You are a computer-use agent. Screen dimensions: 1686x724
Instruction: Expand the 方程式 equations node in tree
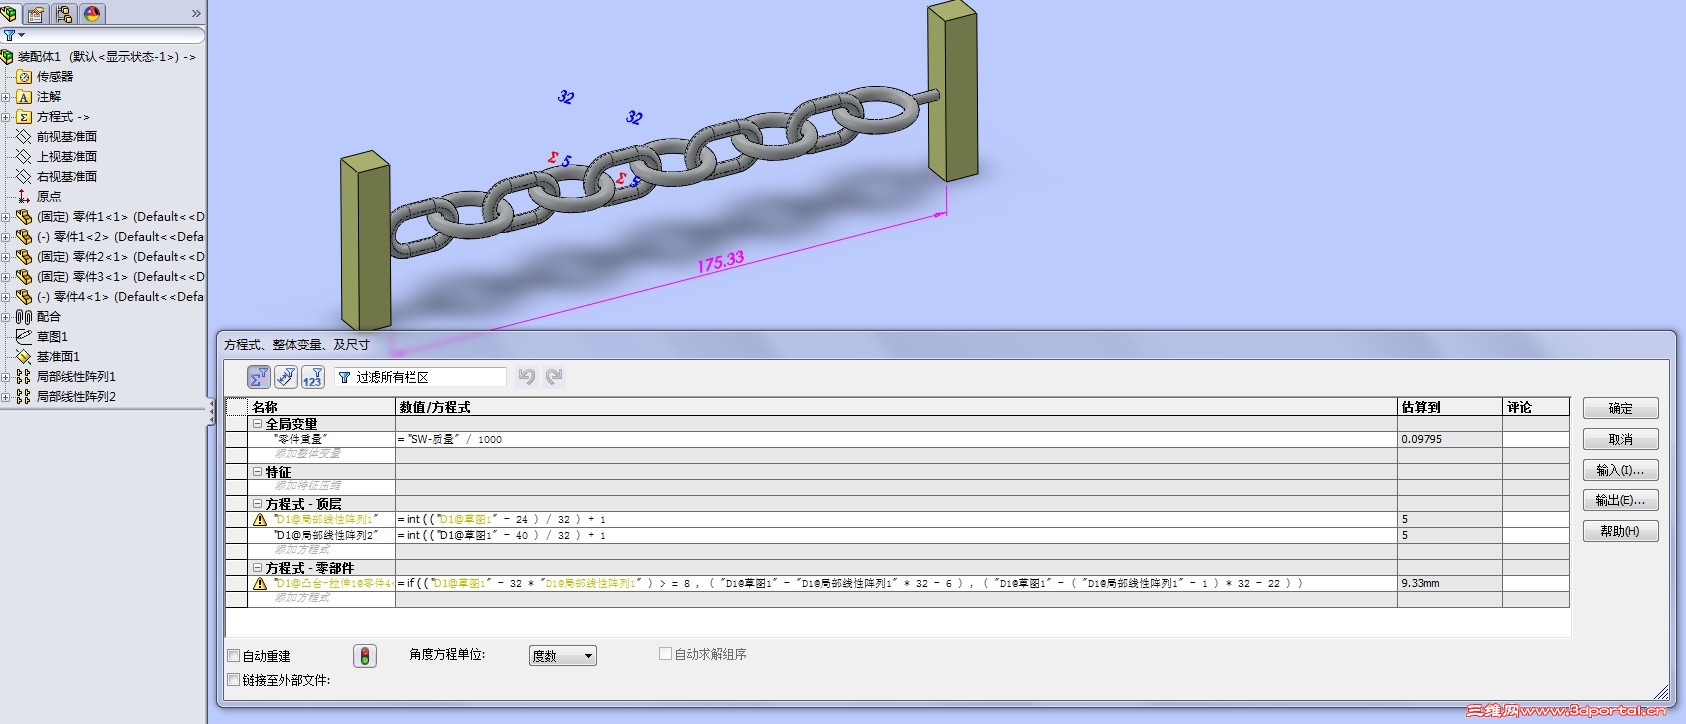coord(6,117)
